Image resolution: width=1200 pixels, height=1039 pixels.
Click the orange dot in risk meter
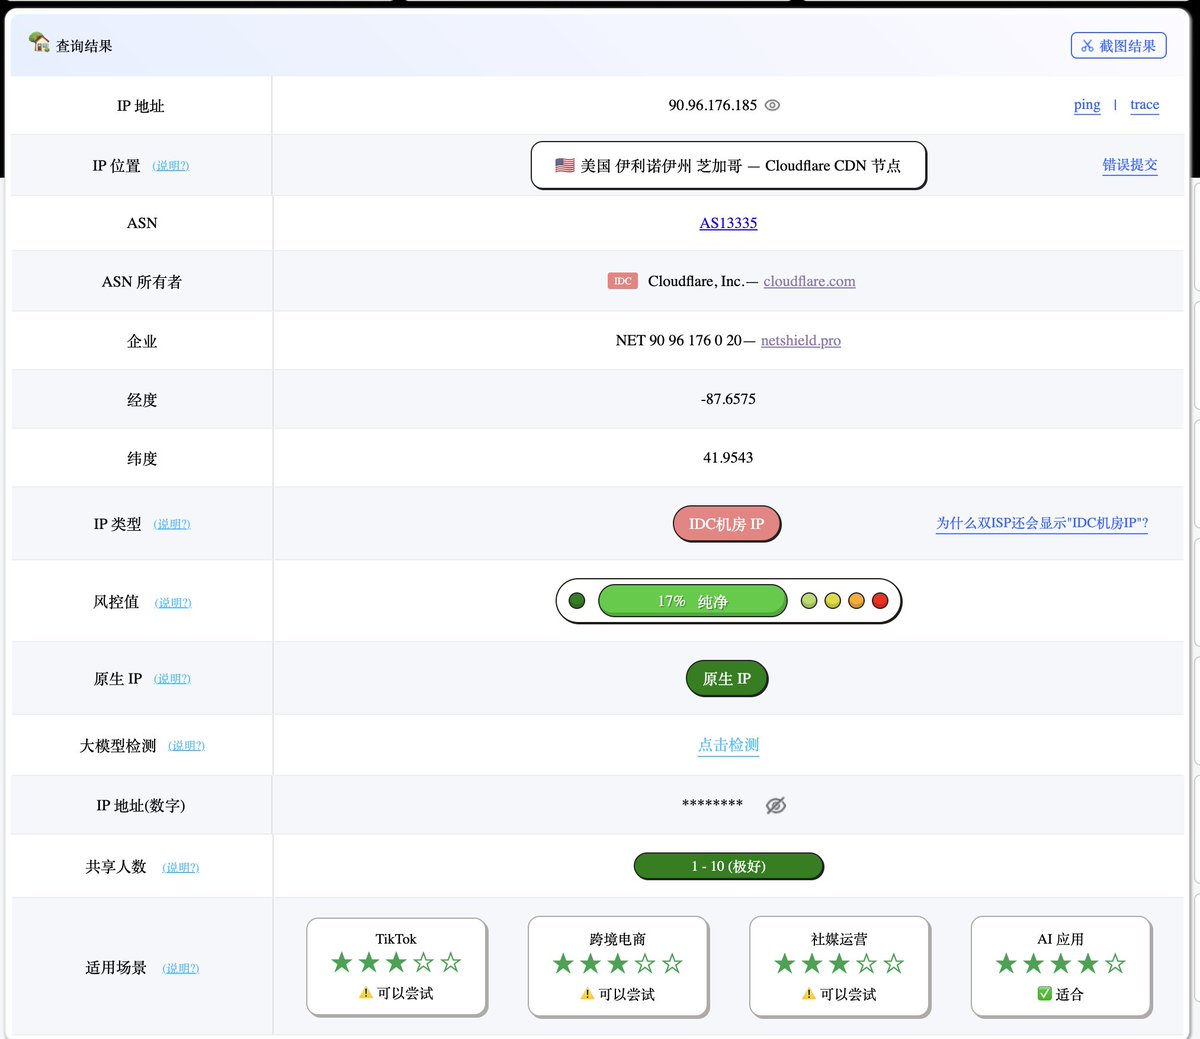856,601
